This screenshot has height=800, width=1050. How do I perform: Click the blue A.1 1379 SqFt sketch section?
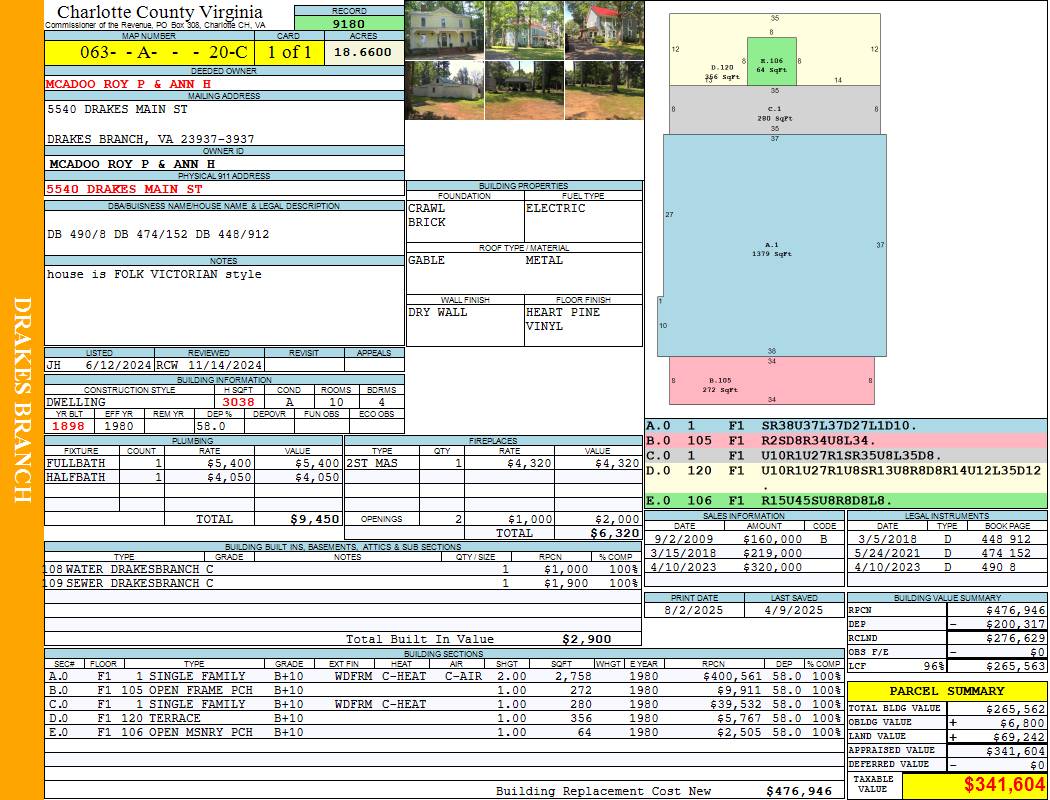pos(772,245)
